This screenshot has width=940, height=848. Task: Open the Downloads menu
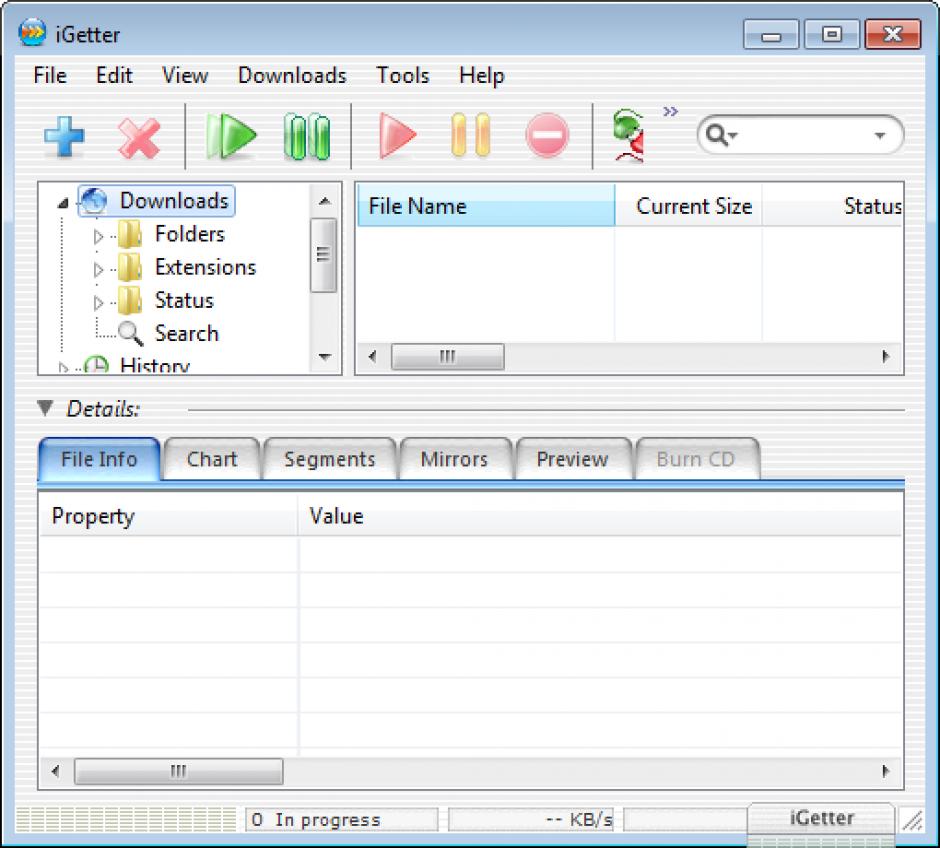pyautogui.click(x=292, y=76)
